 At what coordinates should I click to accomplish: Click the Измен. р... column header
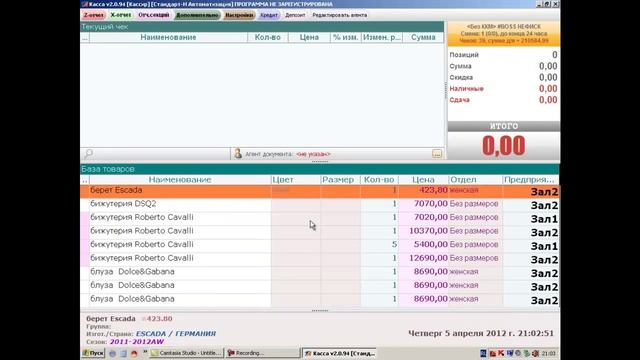tap(382, 37)
